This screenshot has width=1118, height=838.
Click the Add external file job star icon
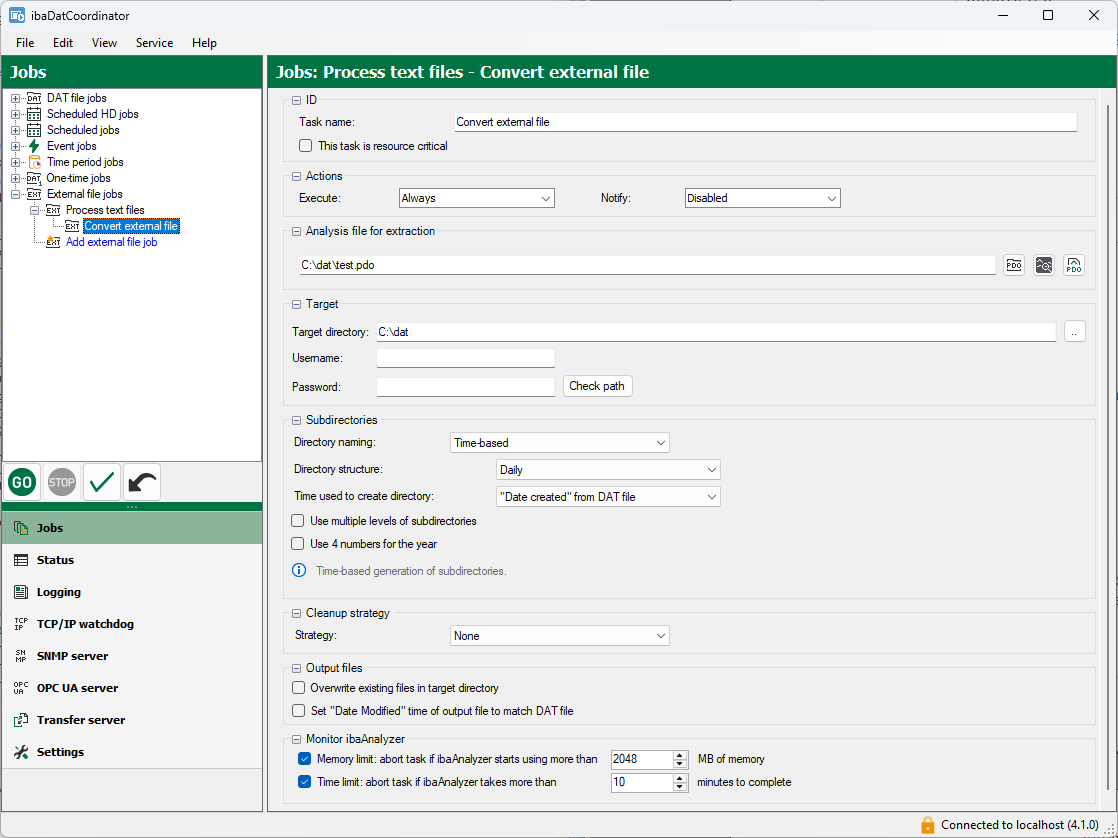point(53,242)
